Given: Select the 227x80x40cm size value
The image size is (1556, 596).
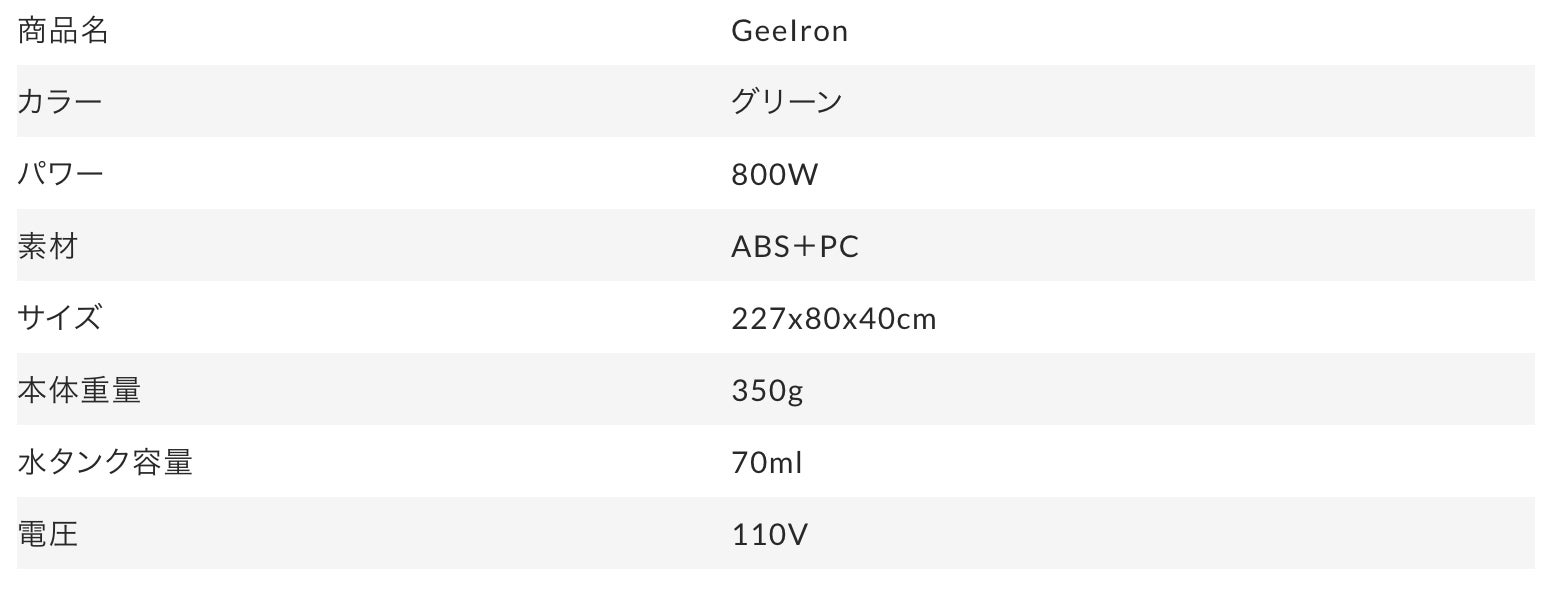Looking at the screenshot, I should point(834,319).
